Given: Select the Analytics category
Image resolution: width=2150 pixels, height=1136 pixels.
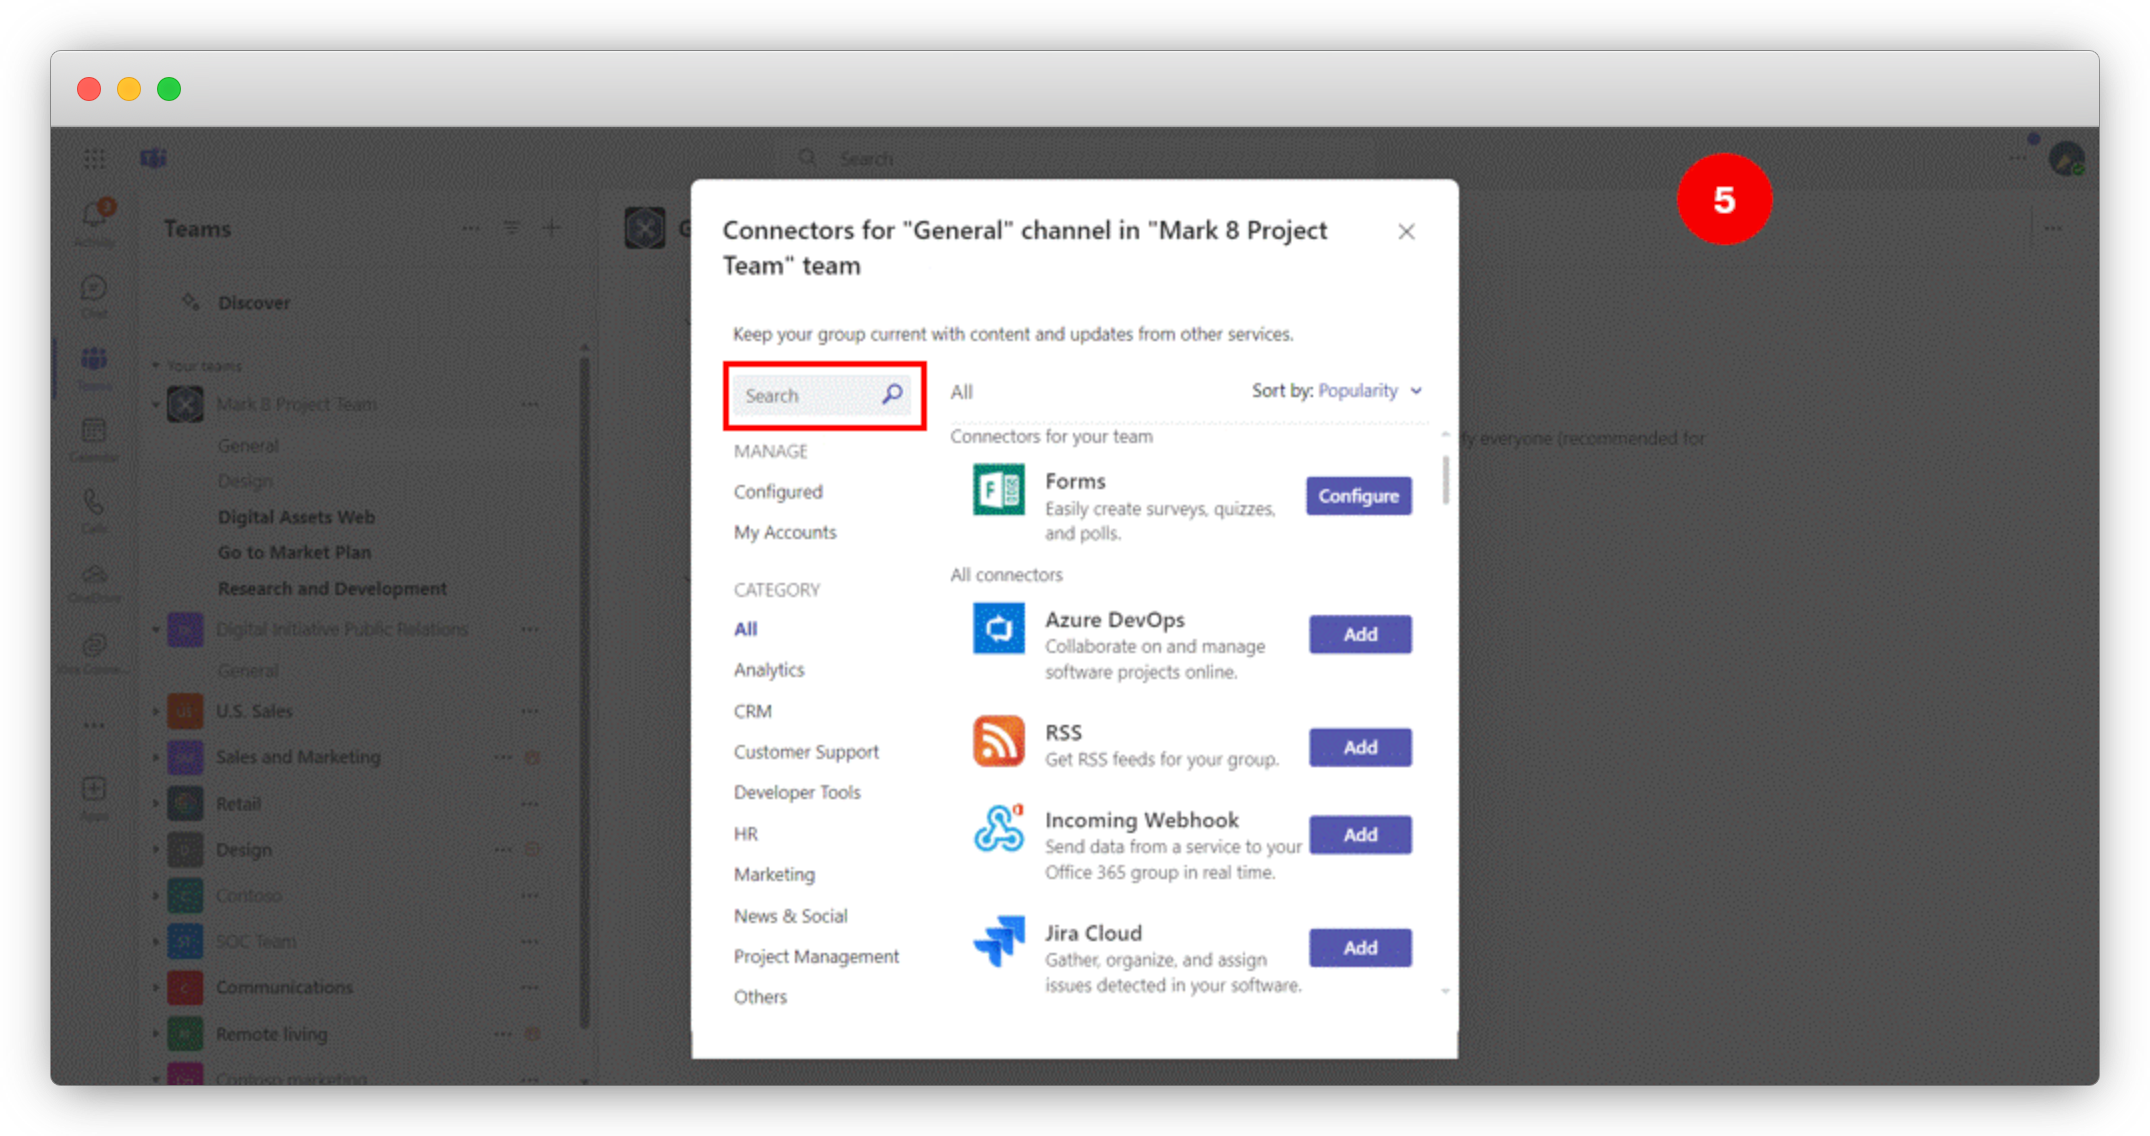Looking at the screenshot, I should (768, 670).
